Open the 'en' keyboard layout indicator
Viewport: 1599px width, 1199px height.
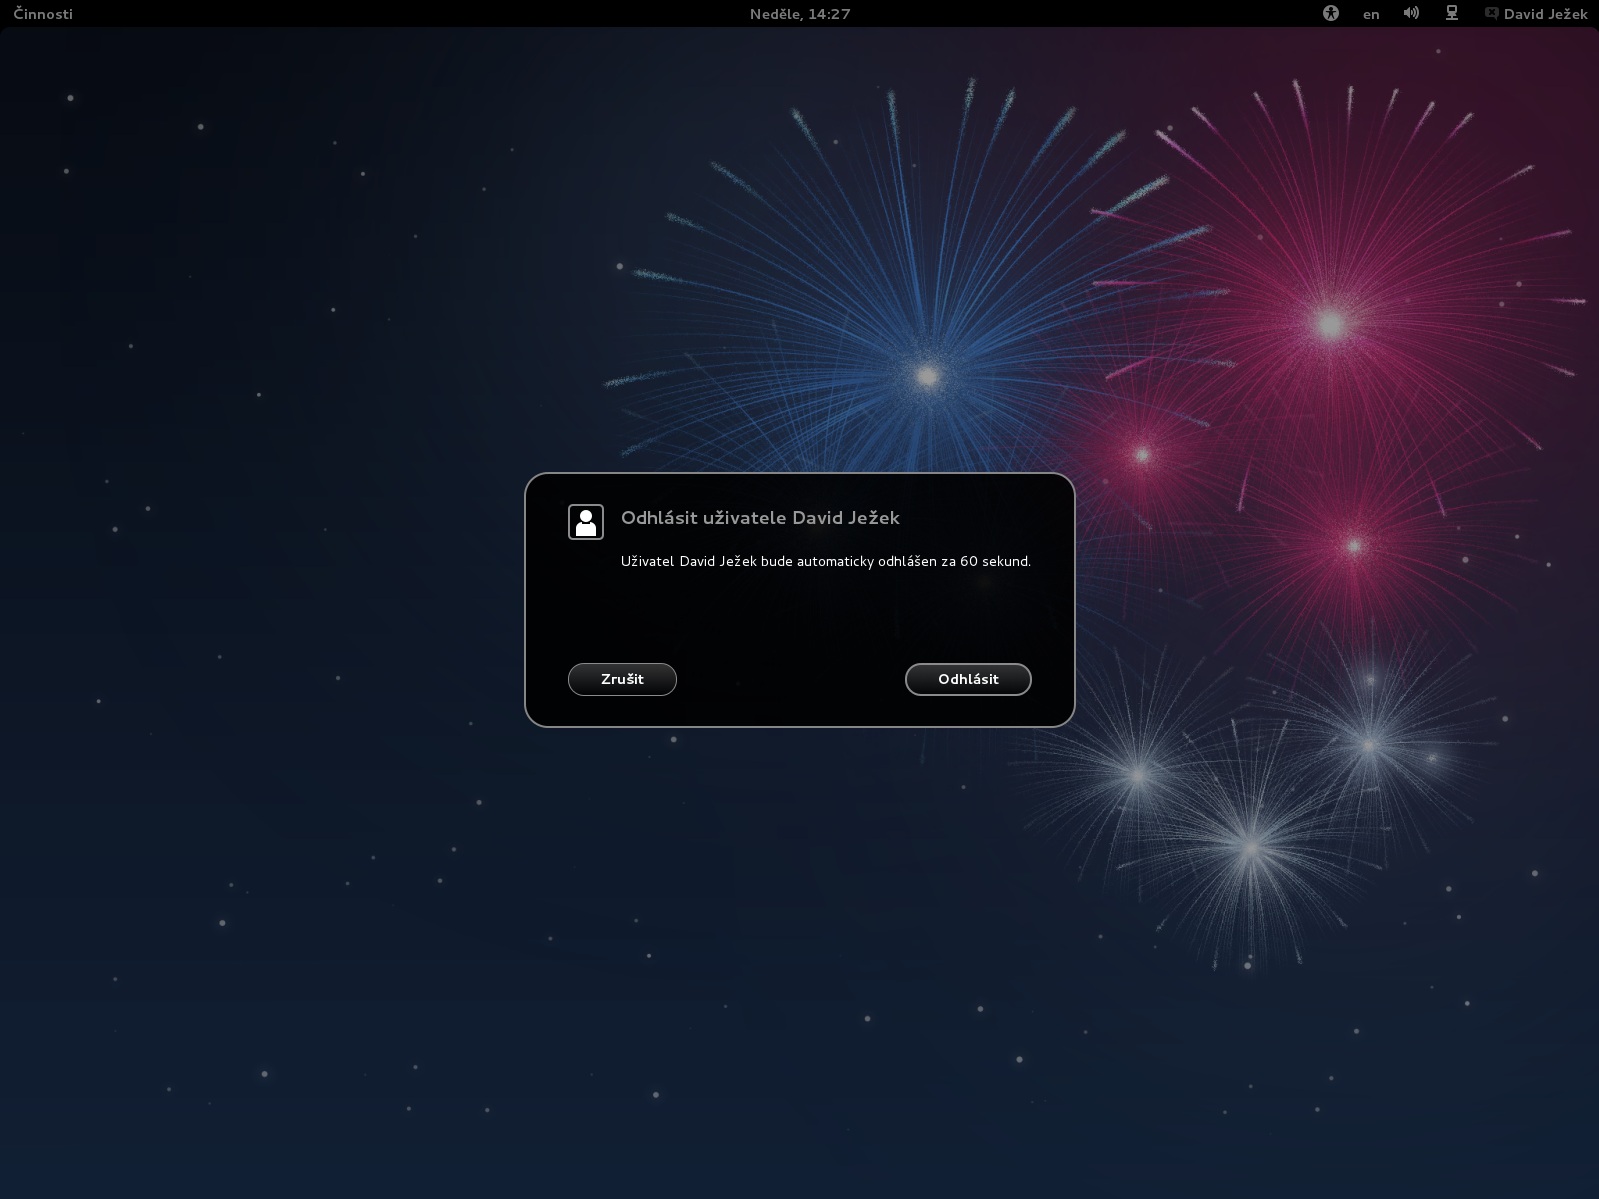click(1371, 14)
